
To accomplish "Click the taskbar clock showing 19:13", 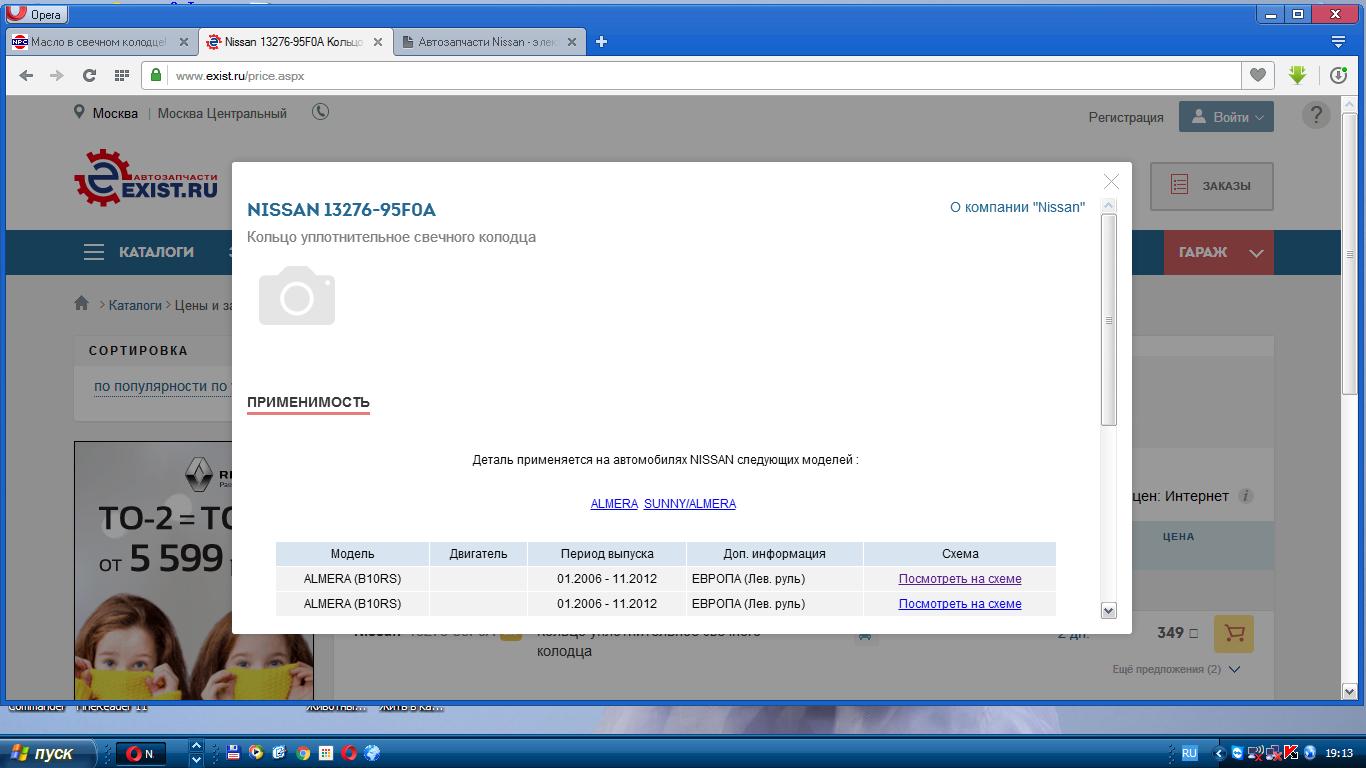I will (x=1339, y=753).
